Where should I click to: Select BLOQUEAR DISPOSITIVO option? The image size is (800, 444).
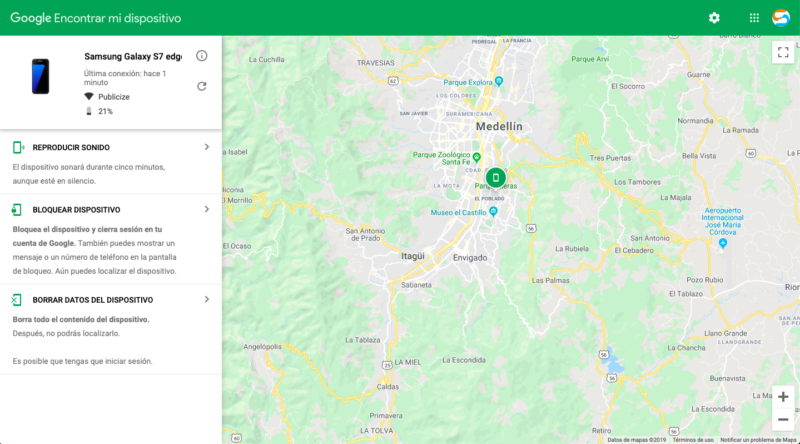pyautogui.click(x=77, y=210)
